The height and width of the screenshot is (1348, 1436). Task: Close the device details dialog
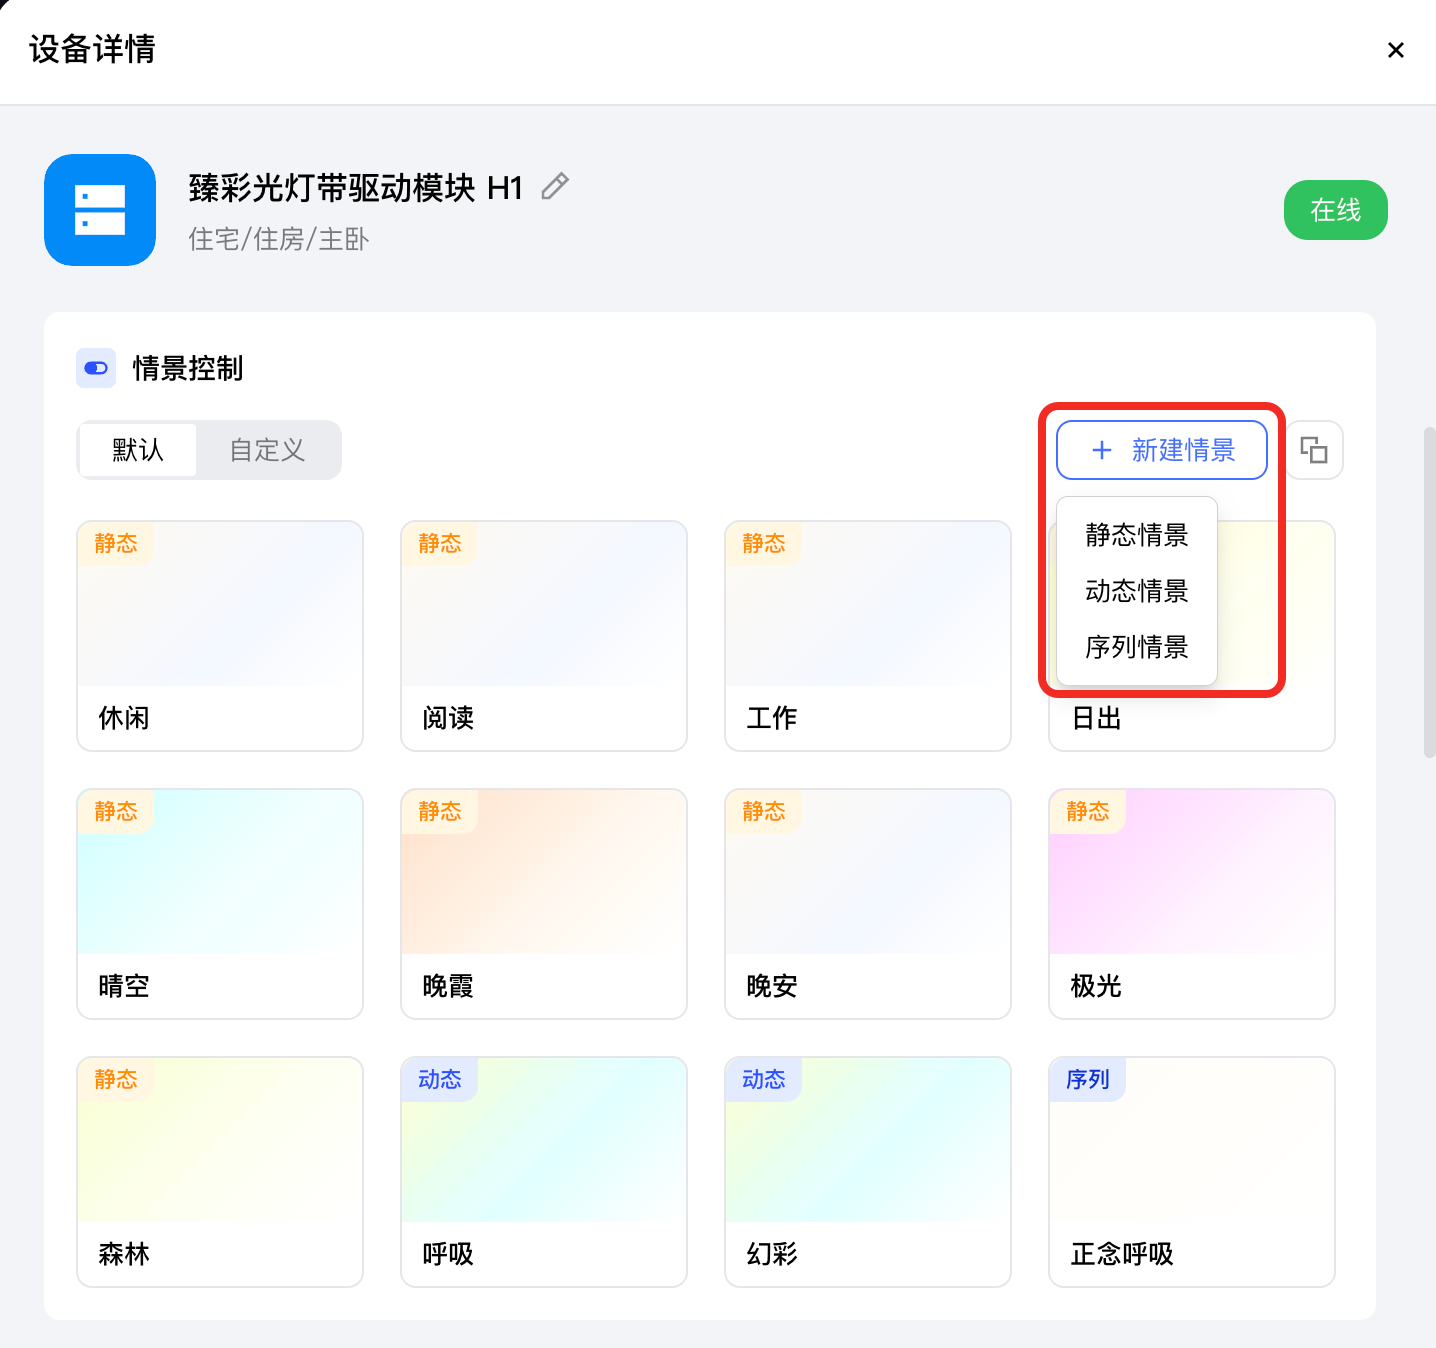pyautogui.click(x=1396, y=50)
